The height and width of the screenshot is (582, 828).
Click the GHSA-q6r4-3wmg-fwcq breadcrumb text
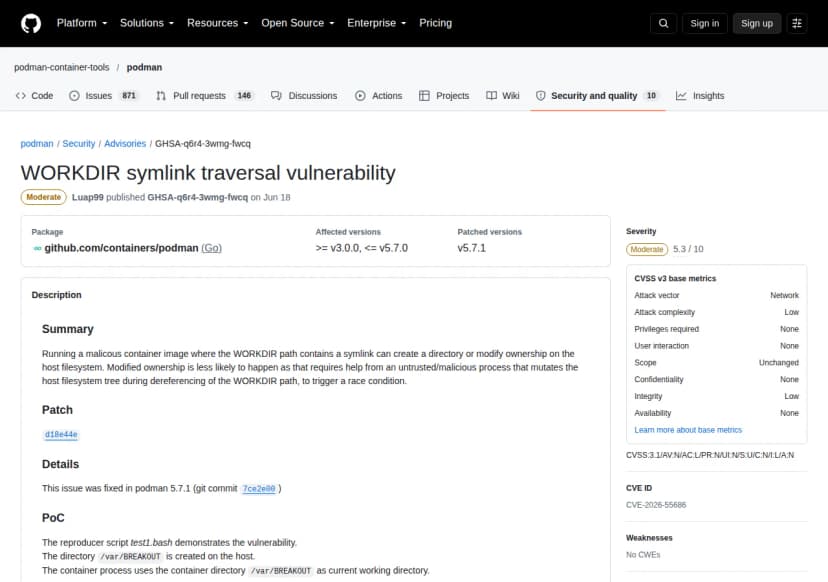coord(203,144)
